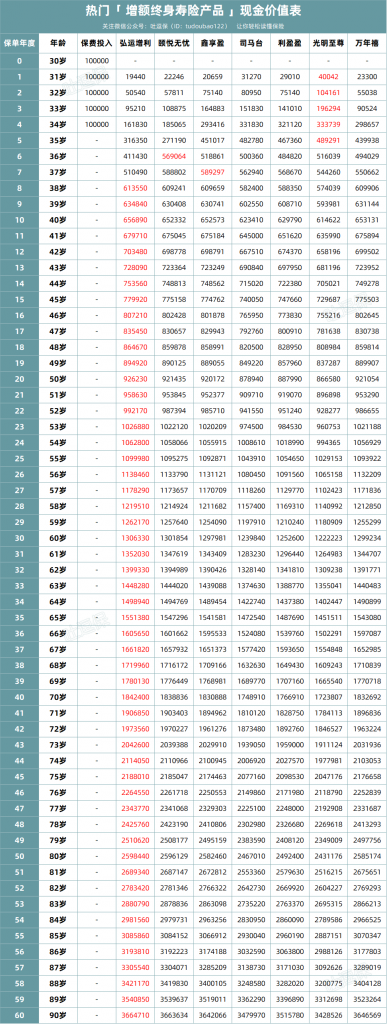Click the red value 613550

(134, 187)
